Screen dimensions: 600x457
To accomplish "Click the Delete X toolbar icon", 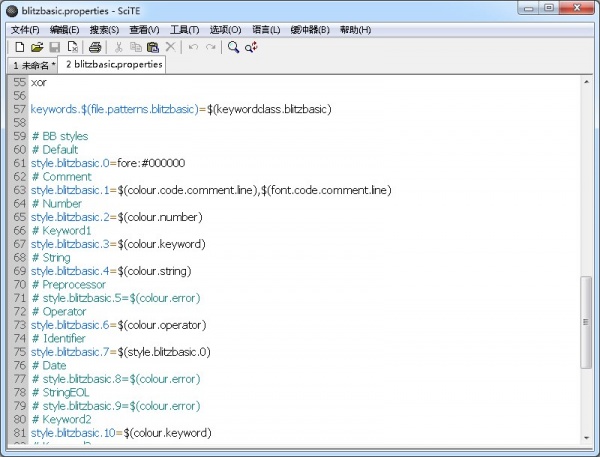I will pyautogui.click(x=170, y=47).
